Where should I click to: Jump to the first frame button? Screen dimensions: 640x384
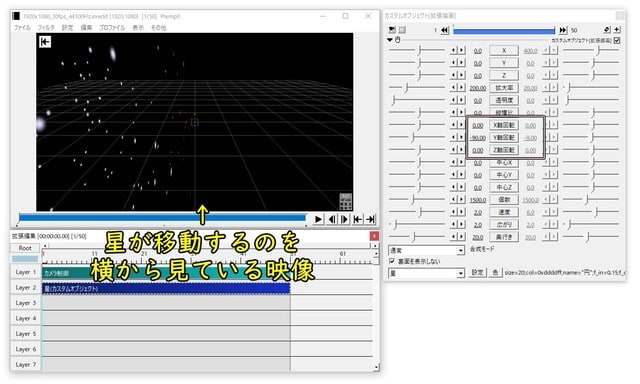[x=358, y=219]
